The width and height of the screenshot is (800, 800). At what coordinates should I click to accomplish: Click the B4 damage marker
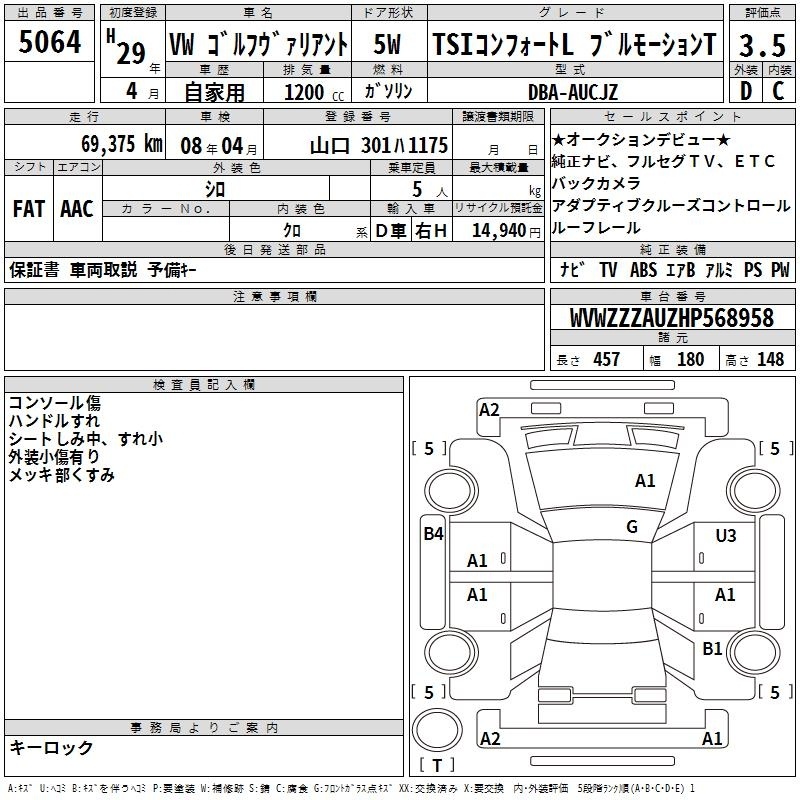tap(432, 534)
